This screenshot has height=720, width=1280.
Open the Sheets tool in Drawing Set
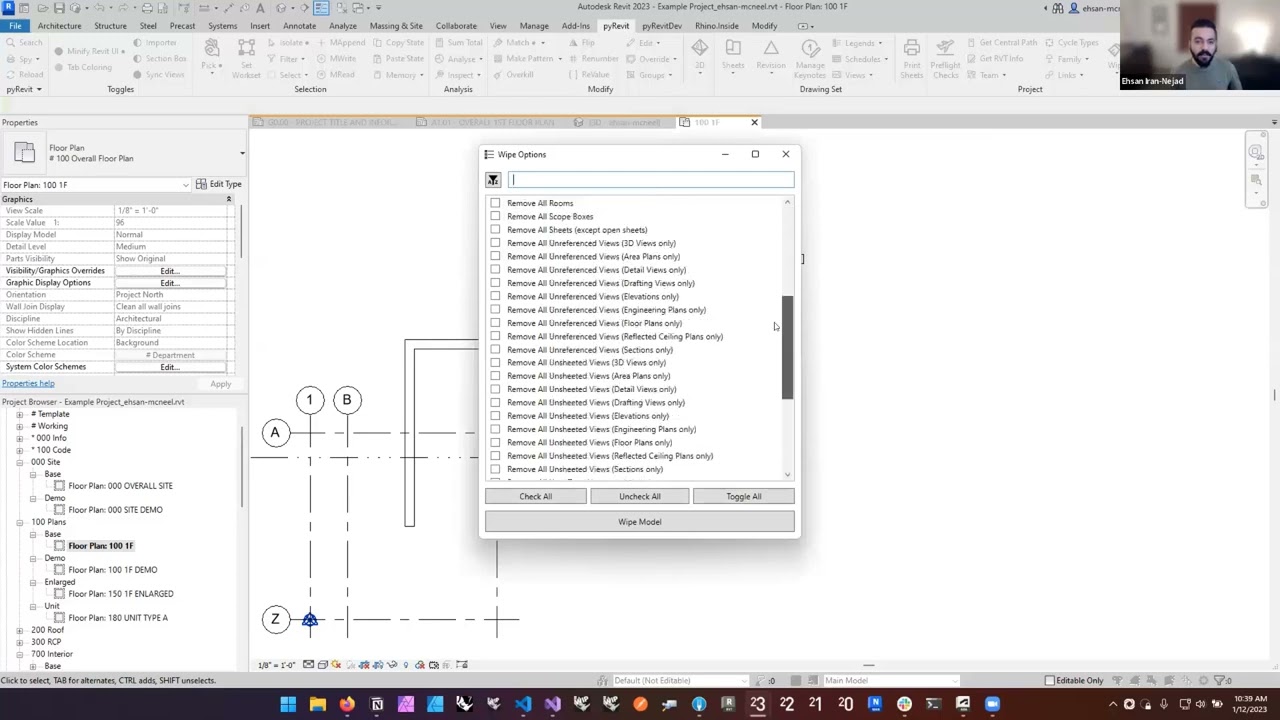point(733,53)
